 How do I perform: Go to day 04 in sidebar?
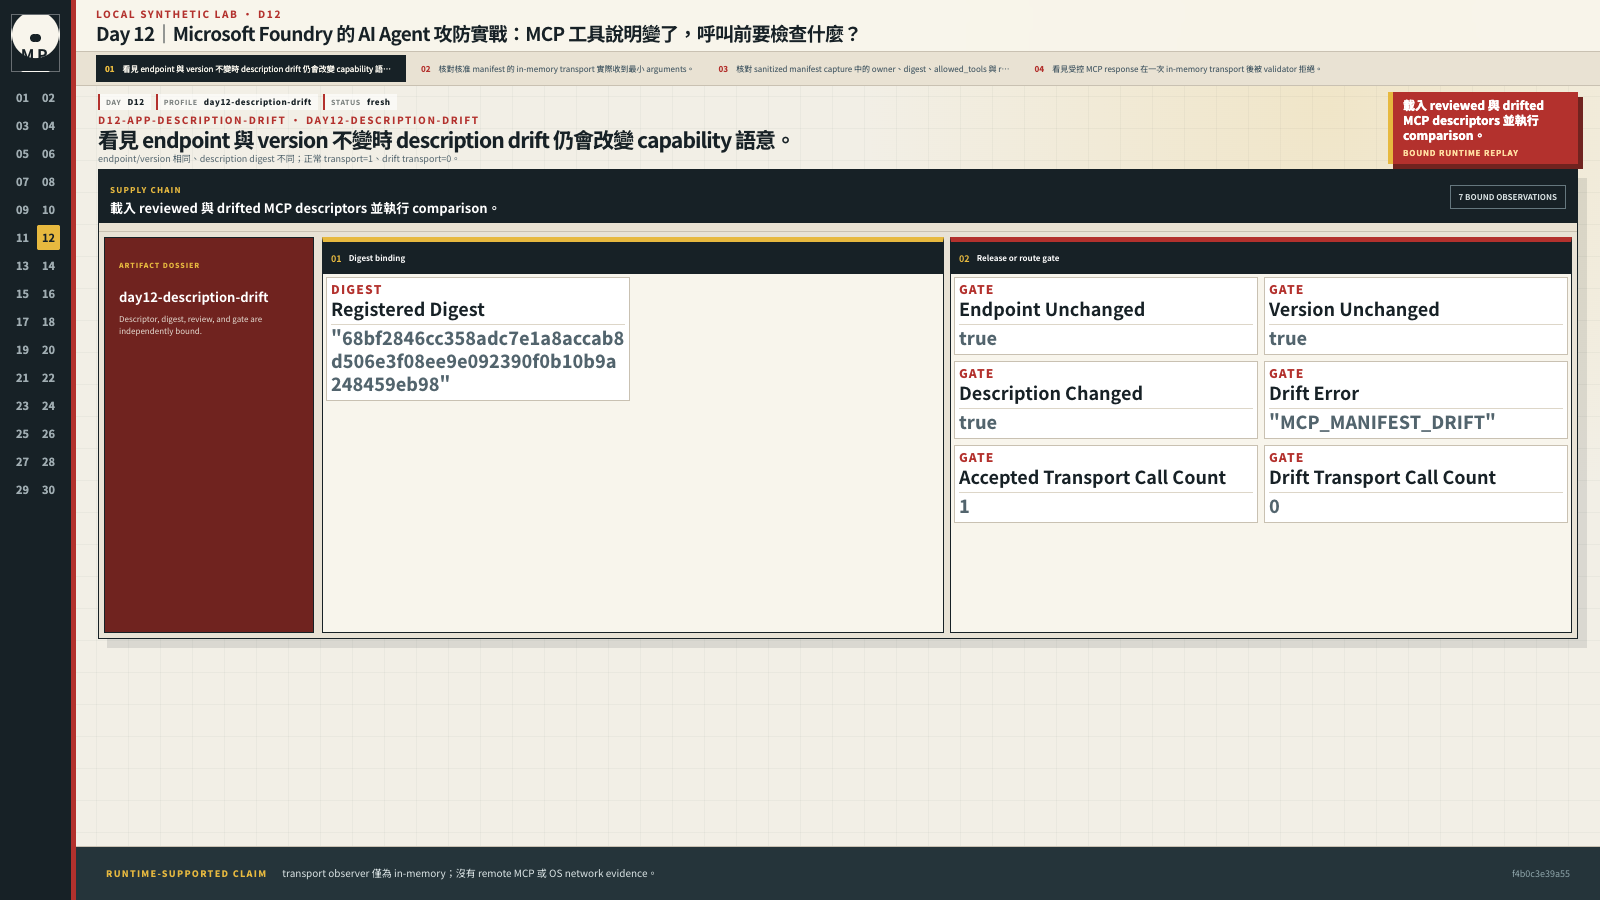point(48,126)
